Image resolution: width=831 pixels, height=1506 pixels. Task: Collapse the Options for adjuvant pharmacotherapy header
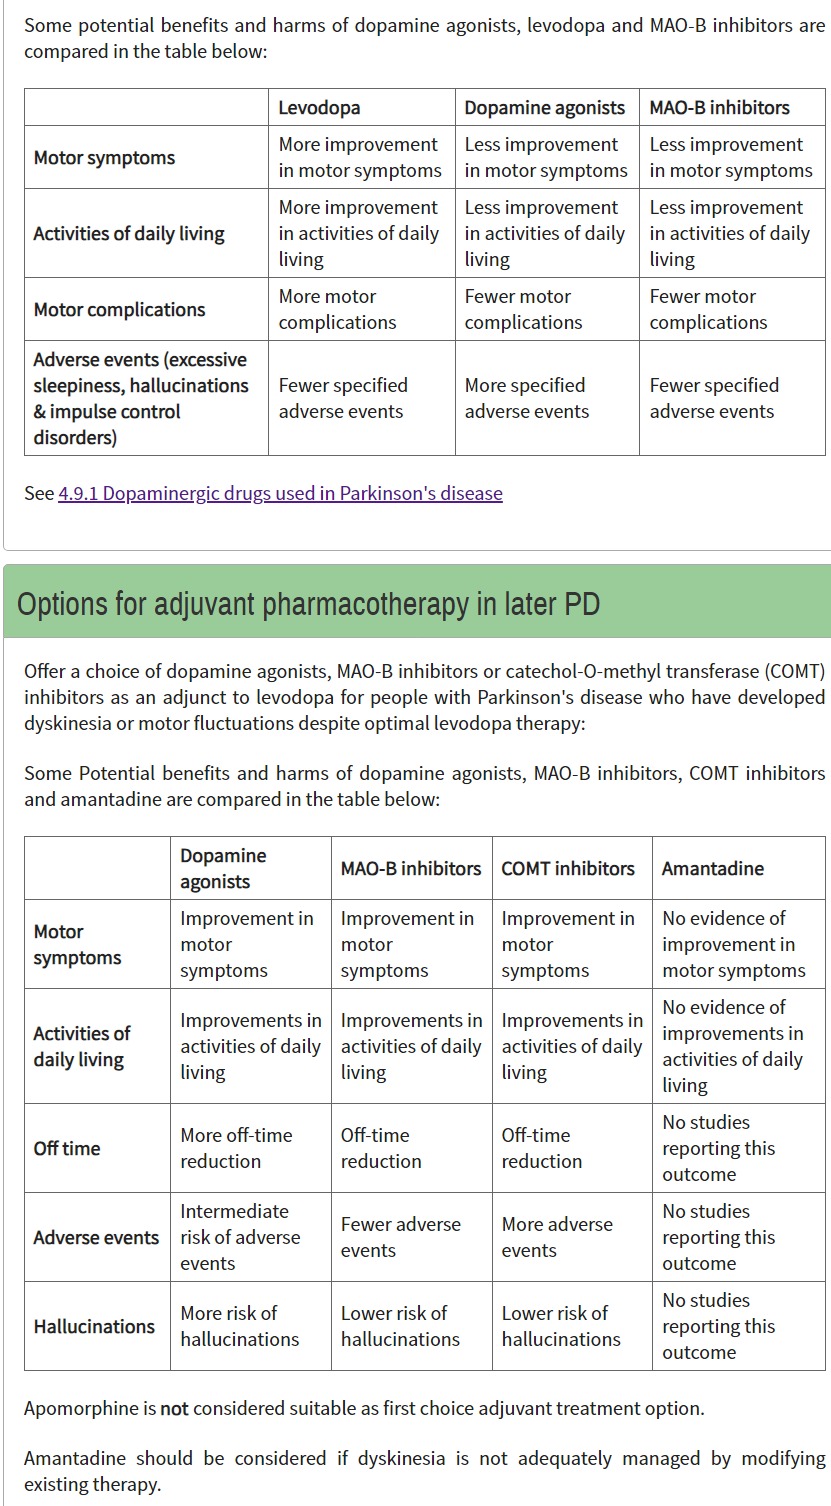tap(308, 604)
